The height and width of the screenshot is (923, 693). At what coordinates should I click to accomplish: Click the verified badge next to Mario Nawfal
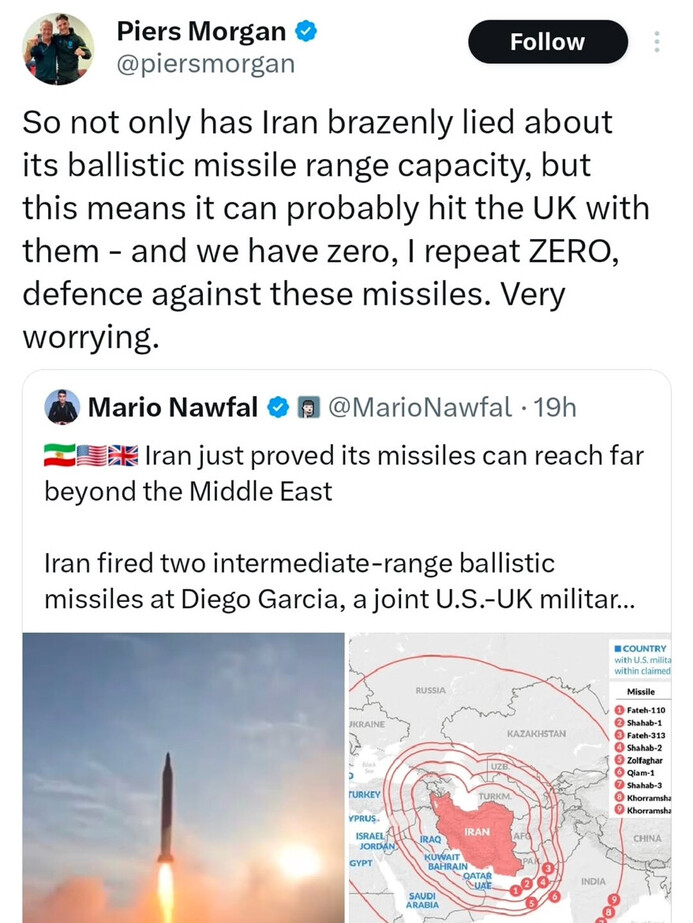click(x=280, y=408)
